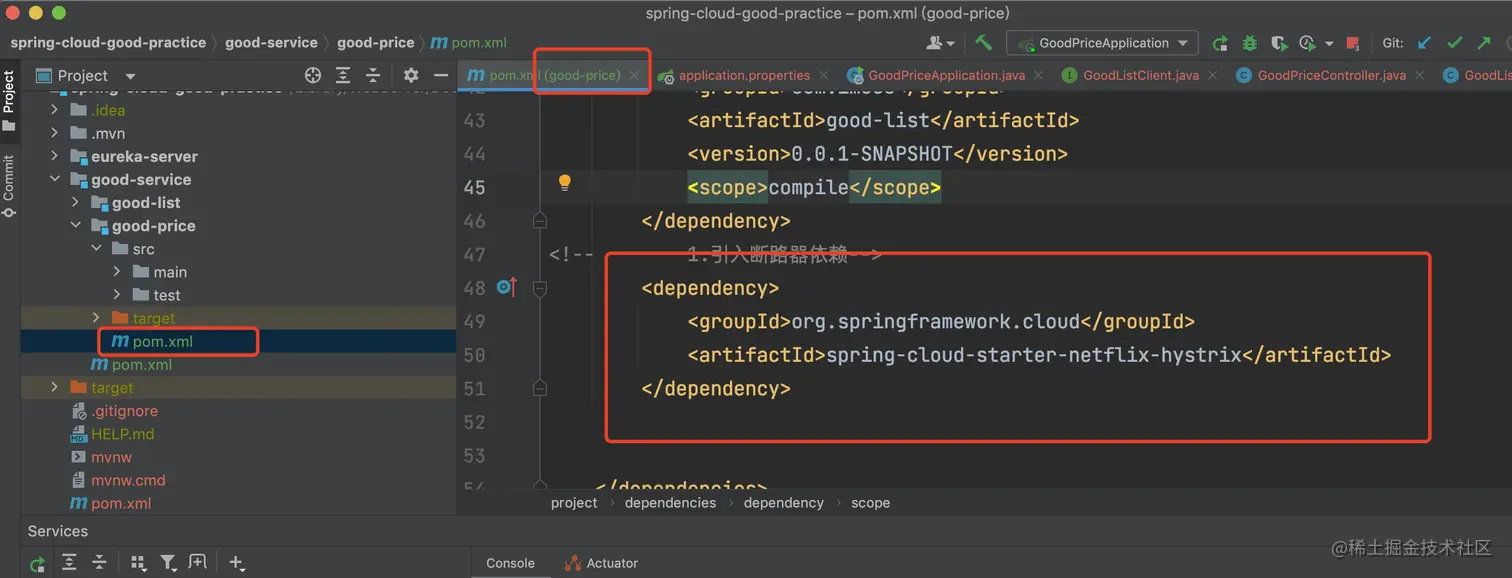Open Group By icon in Services toolbar
Image resolution: width=1512 pixels, height=578 pixels.
(138, 563)
